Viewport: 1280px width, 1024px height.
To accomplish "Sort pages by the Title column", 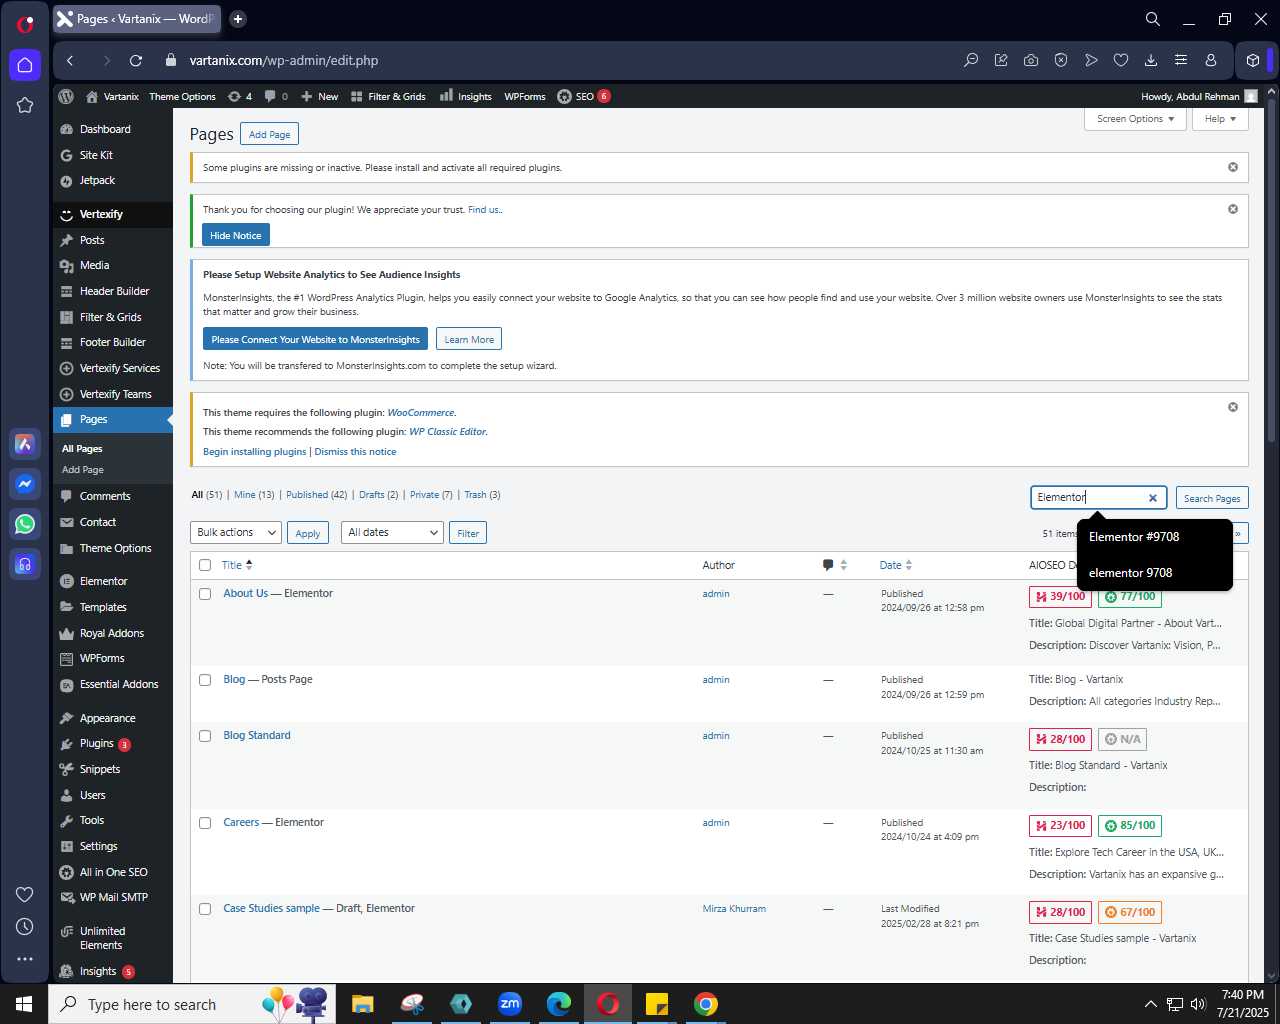I will click(237, 565).
